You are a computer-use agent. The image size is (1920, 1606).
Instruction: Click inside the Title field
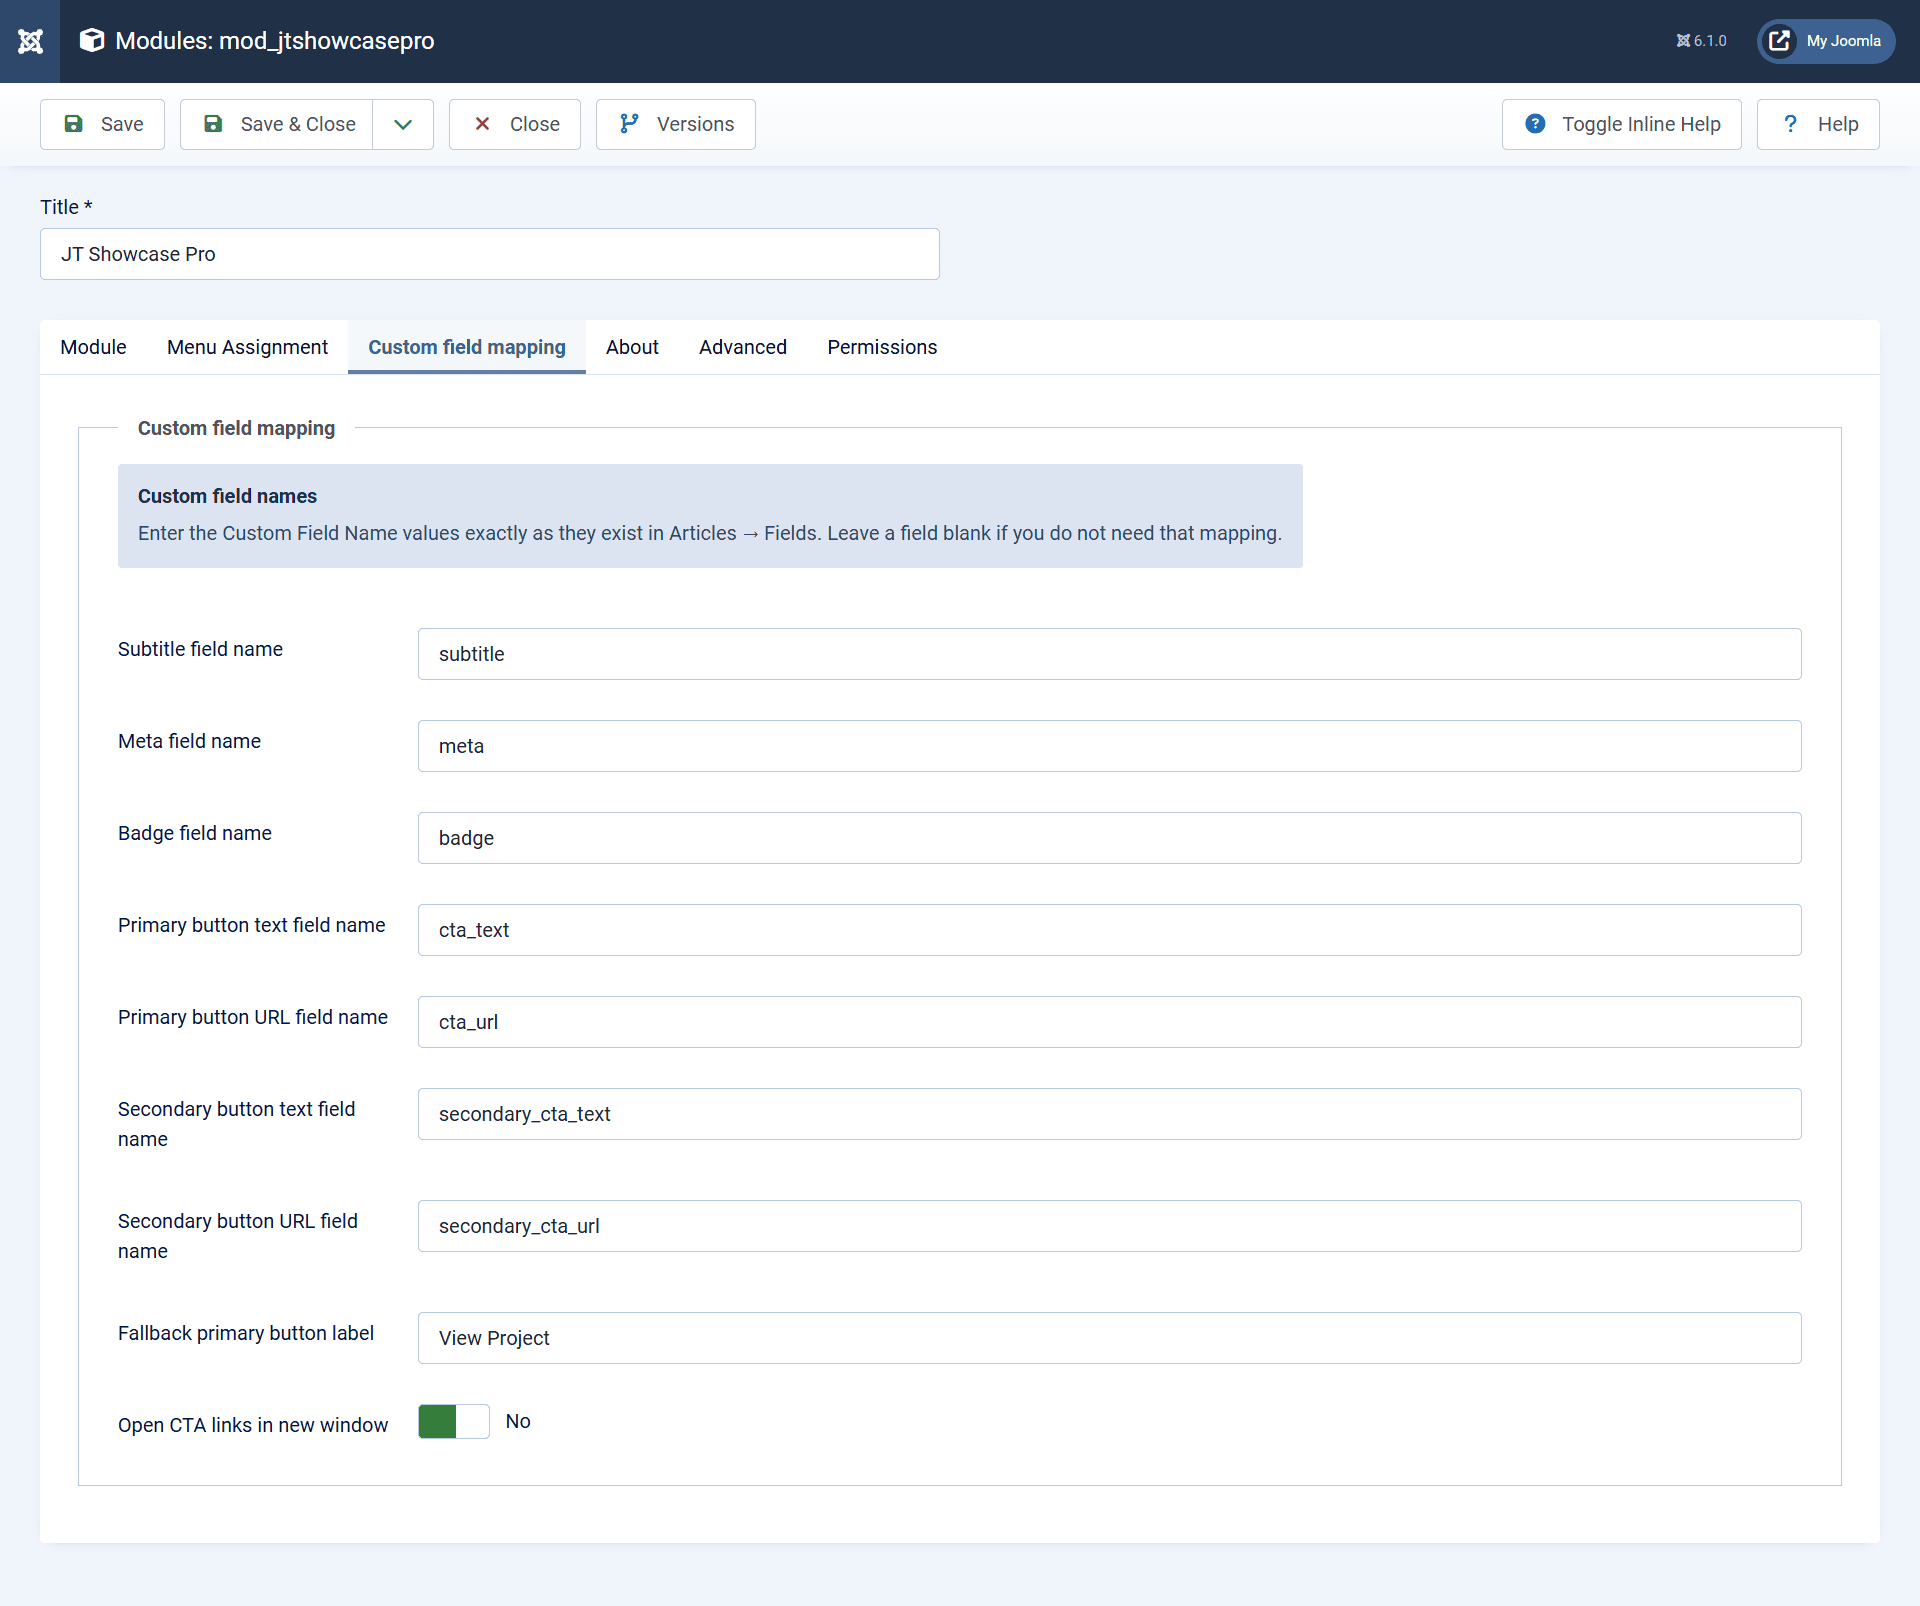click(489, 254)
